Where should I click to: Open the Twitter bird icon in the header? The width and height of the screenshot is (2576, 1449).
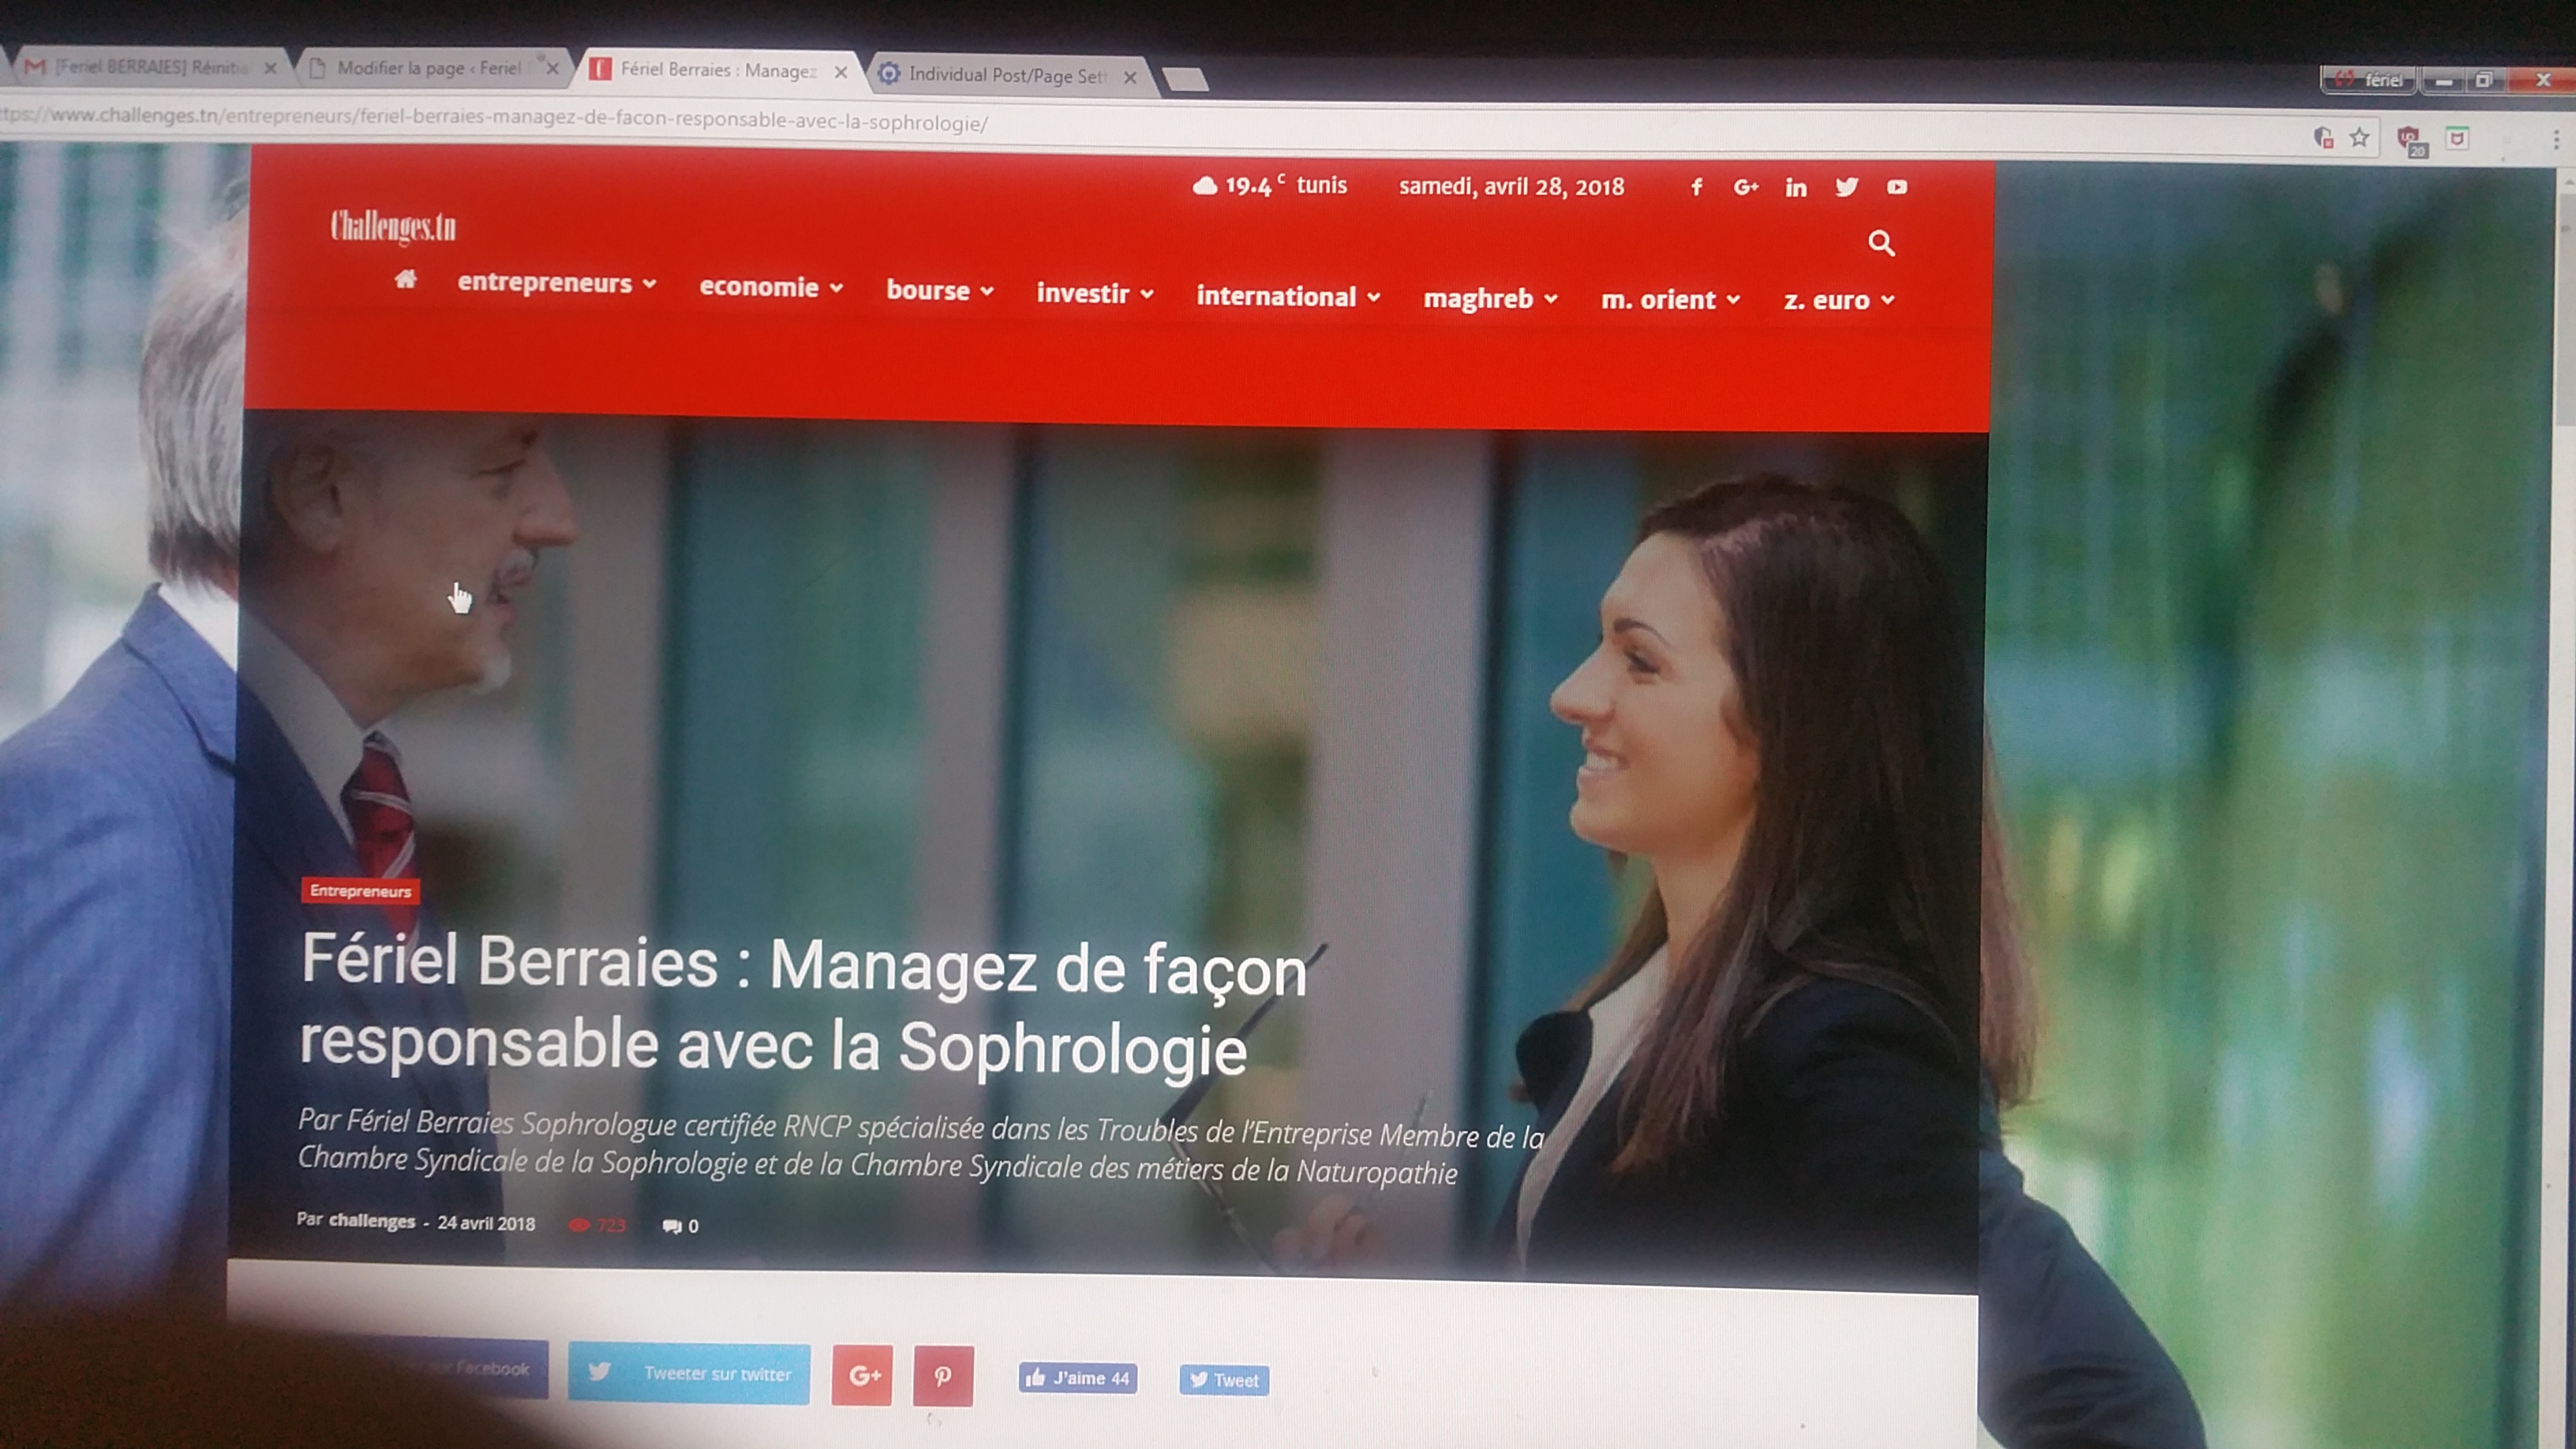(x=1847, y=187)
